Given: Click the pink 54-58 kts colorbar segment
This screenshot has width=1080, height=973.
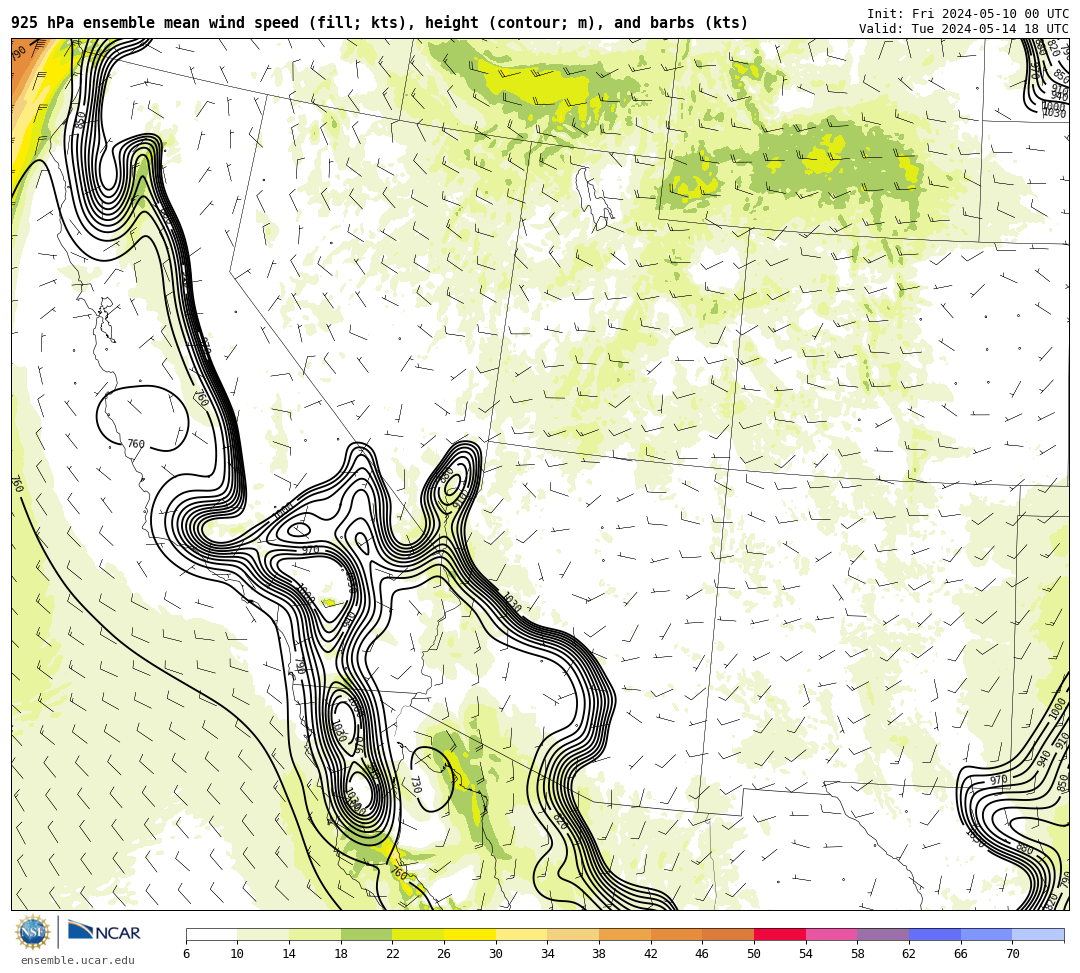Looking at the screenshot, I should pos(831,934).
